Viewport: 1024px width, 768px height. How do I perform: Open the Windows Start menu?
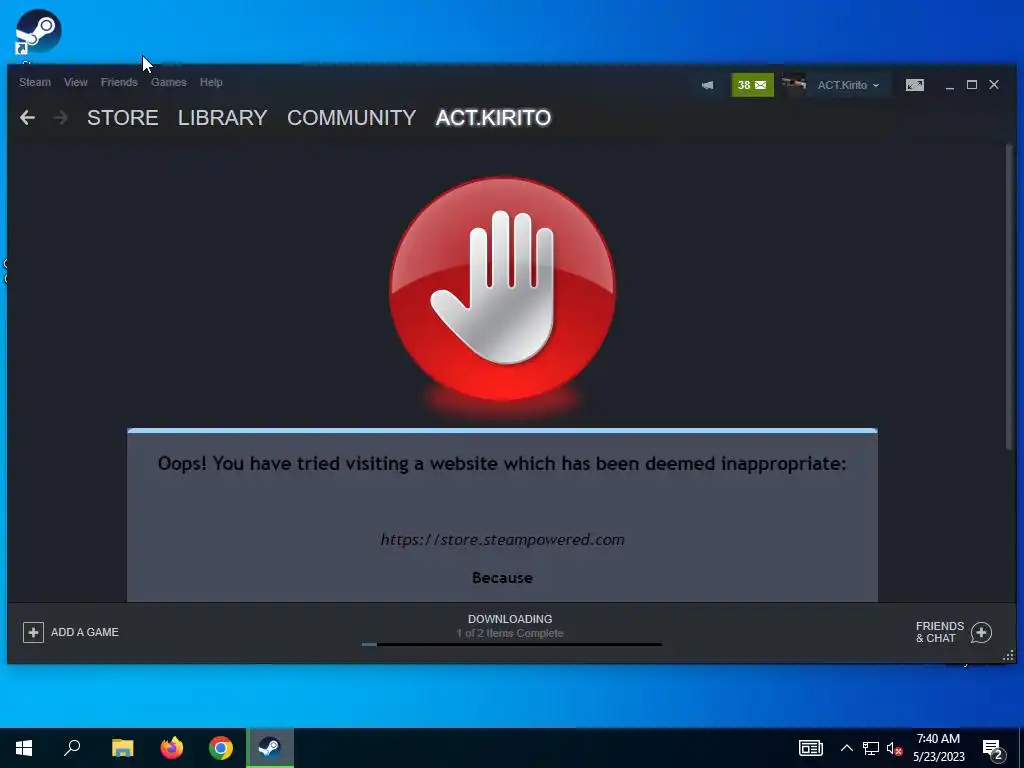[x=24, y=748]
